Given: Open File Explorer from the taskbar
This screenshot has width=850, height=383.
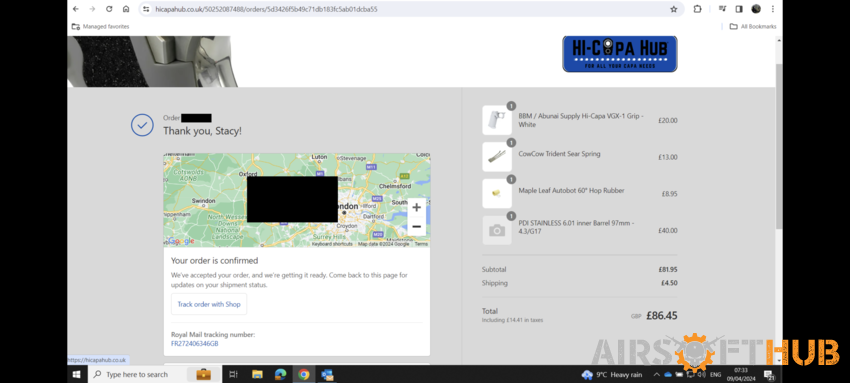Looking at the screenshot, I should pos(257,374).
